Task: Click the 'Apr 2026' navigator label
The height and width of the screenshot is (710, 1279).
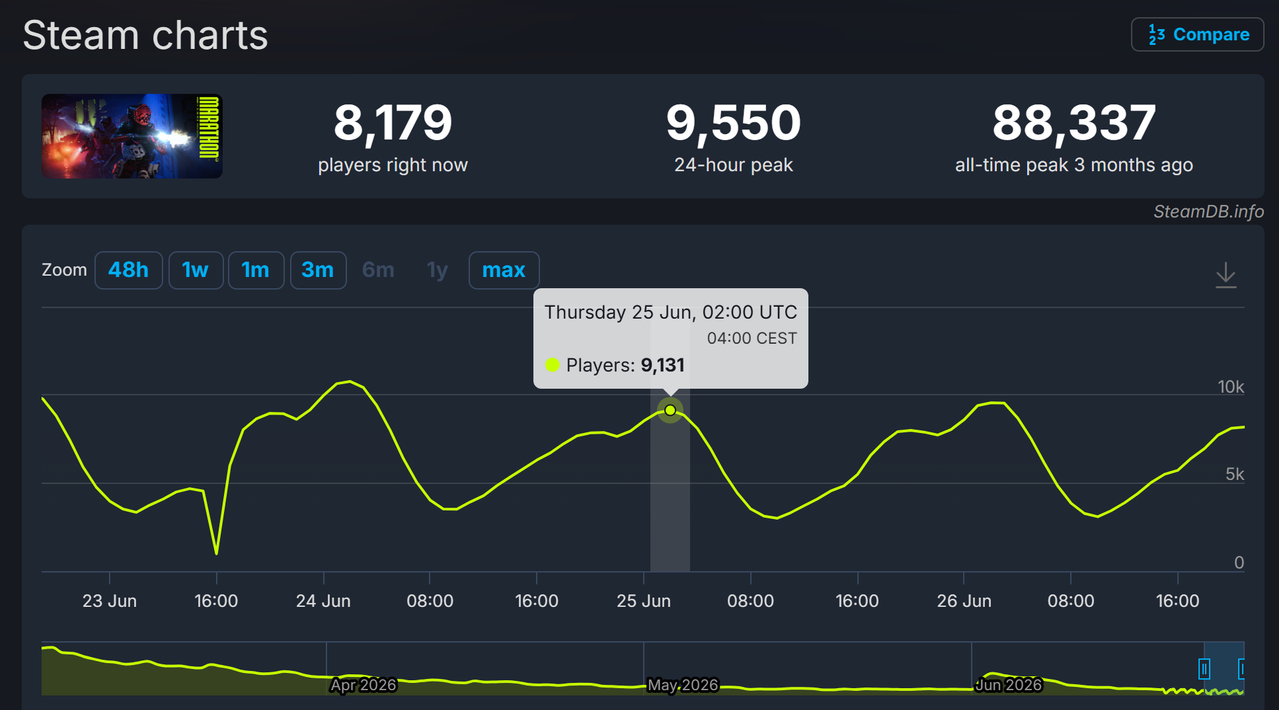Action: pos(364,685)
